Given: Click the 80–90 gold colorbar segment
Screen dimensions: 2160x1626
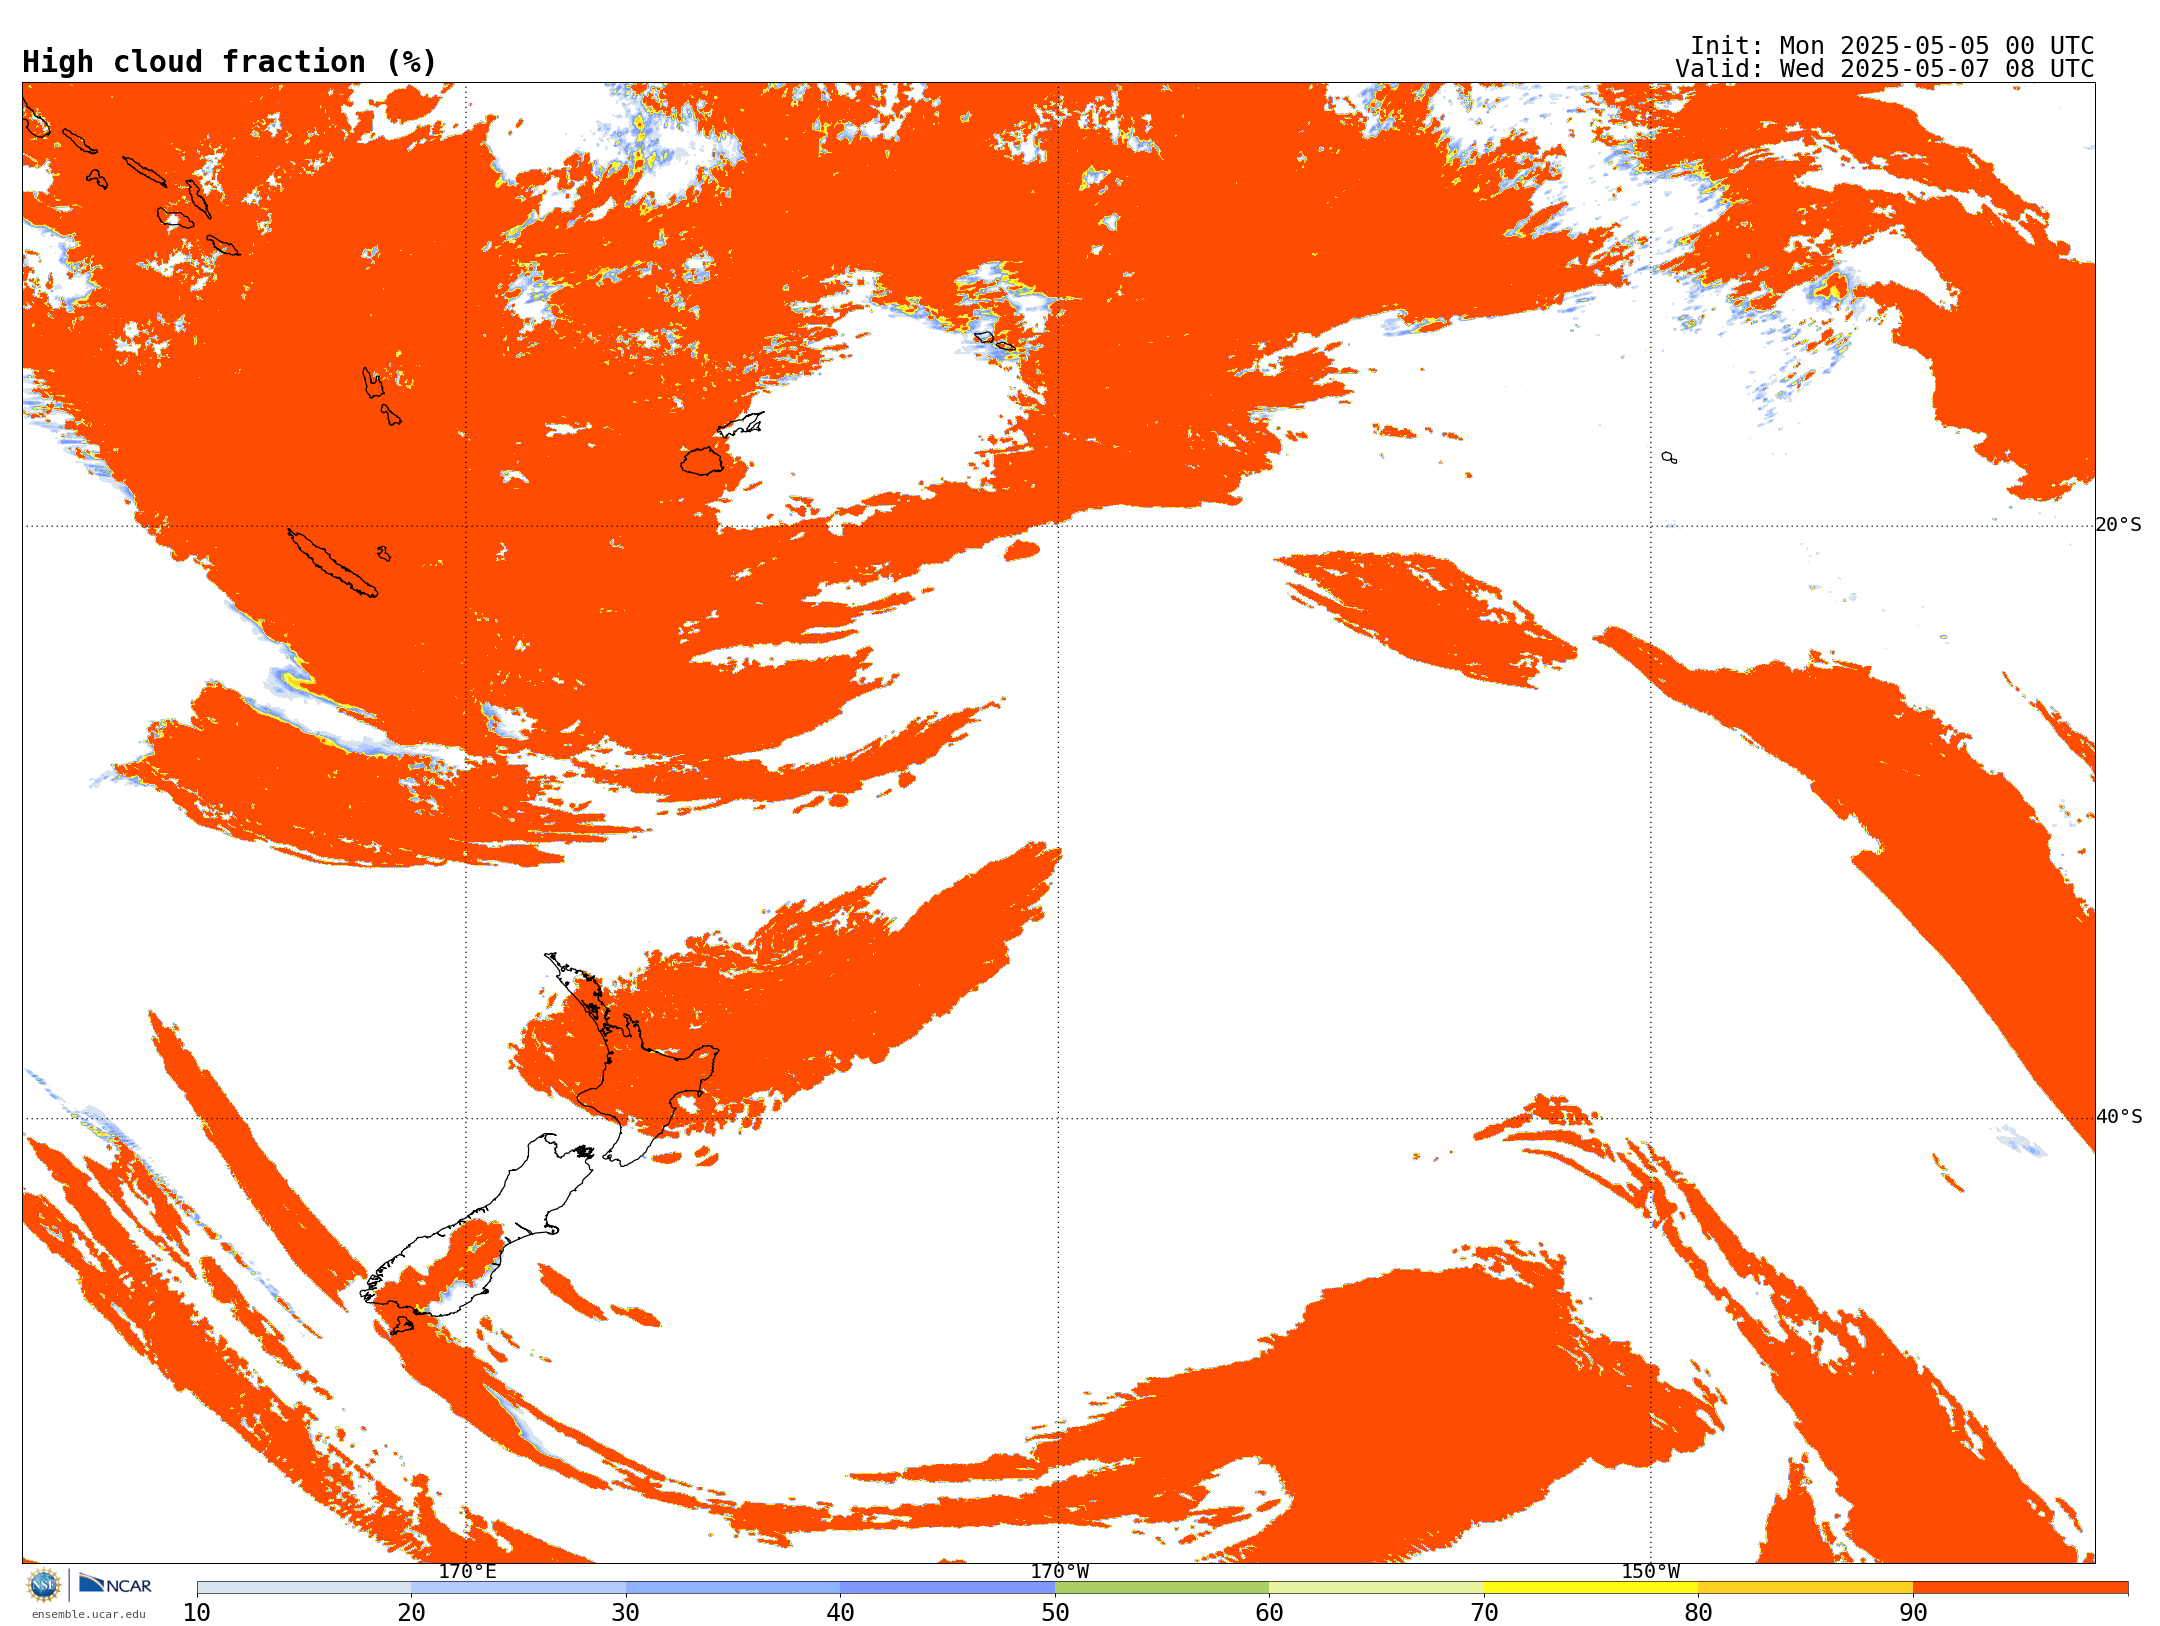Looking at the screenshot, I should (1806, 1588).
